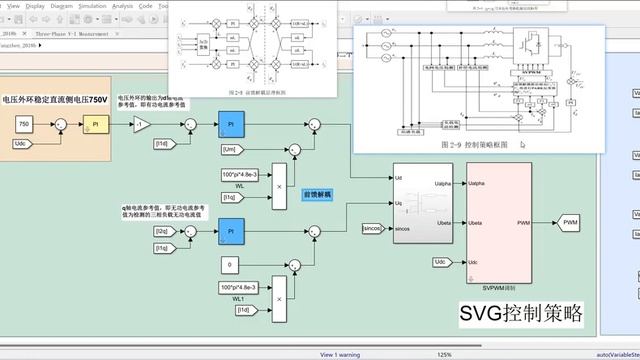Image resolution: width=640 pixels, height=360 pixels.
Task: Open the Code menu
Action: click(x=145, y=6)
